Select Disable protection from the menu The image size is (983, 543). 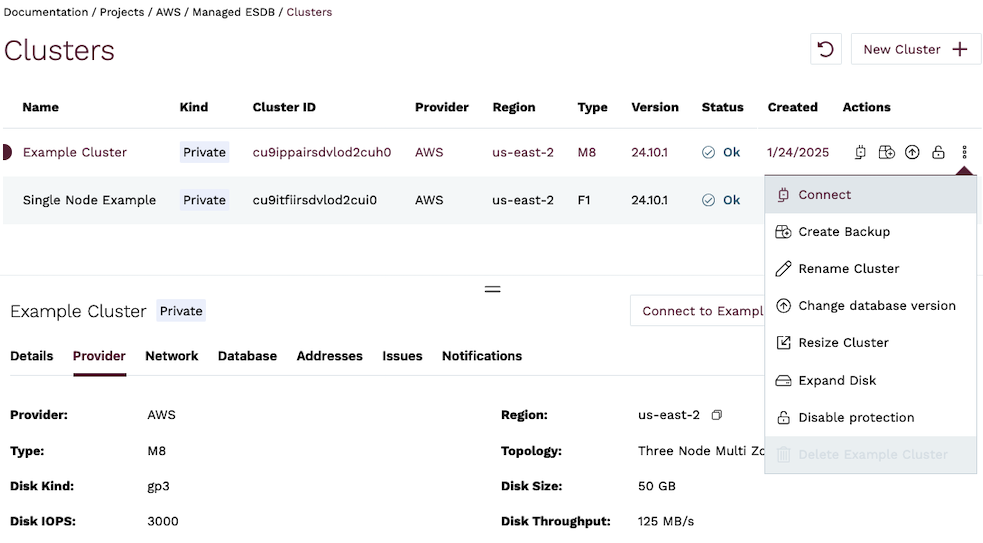click(x=856, y=417)
